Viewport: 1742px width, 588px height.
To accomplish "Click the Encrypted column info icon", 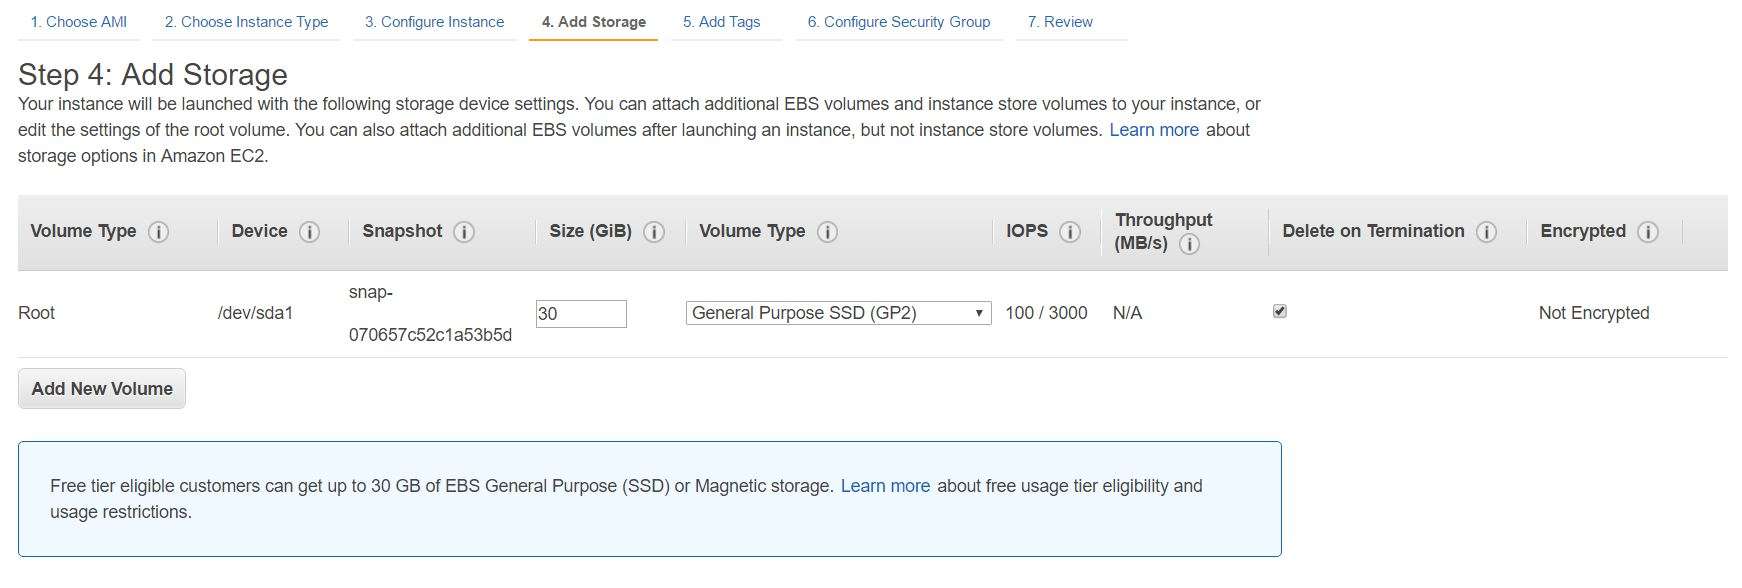I will pos(1648,232).
